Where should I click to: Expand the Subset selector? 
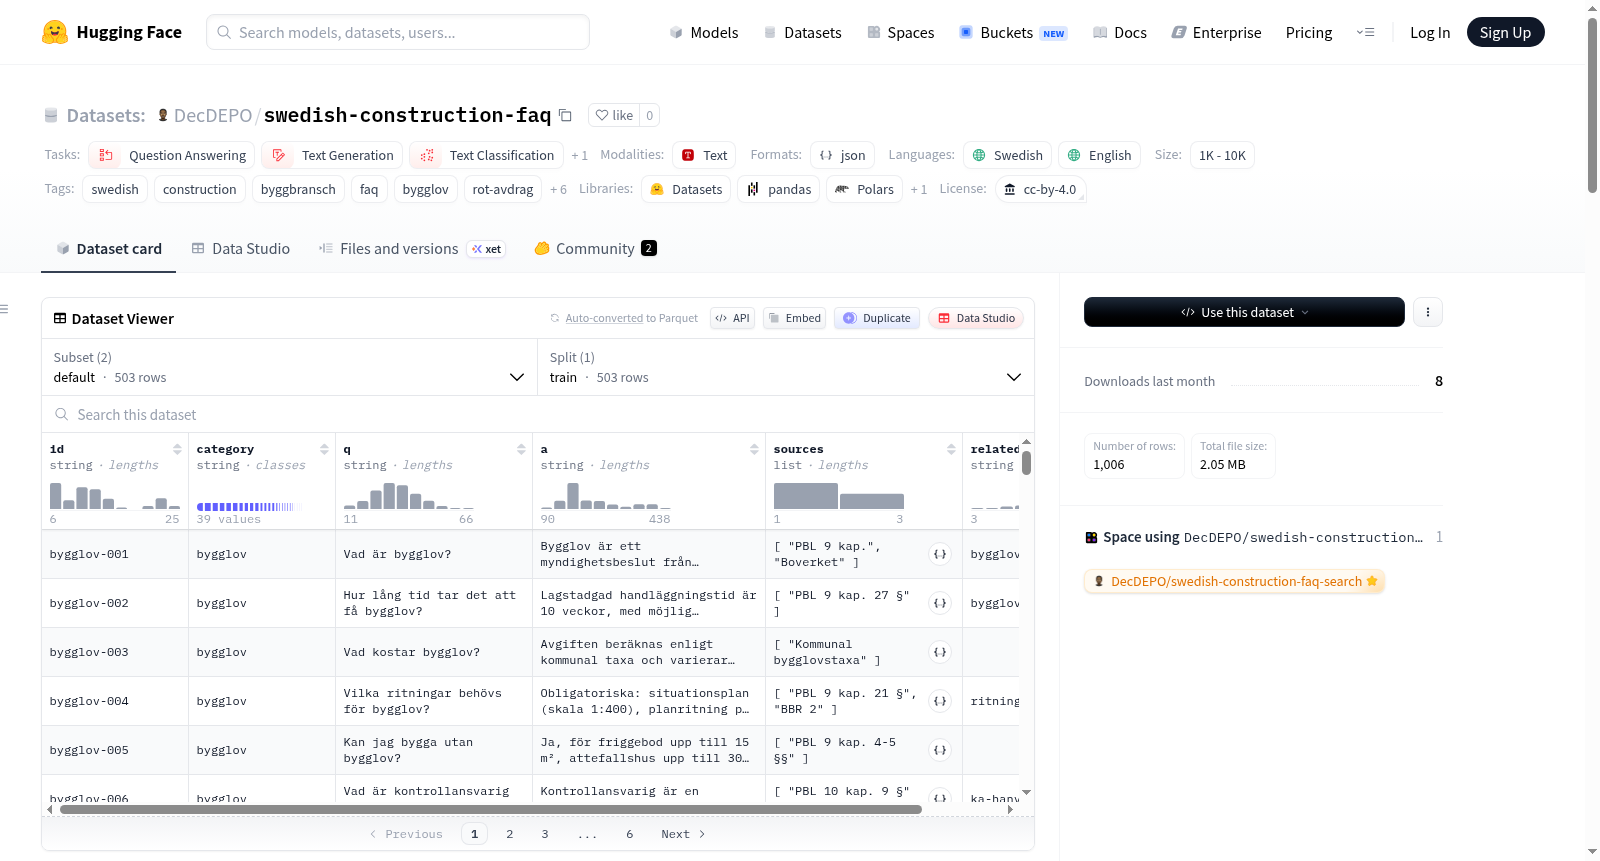(289, 367)
